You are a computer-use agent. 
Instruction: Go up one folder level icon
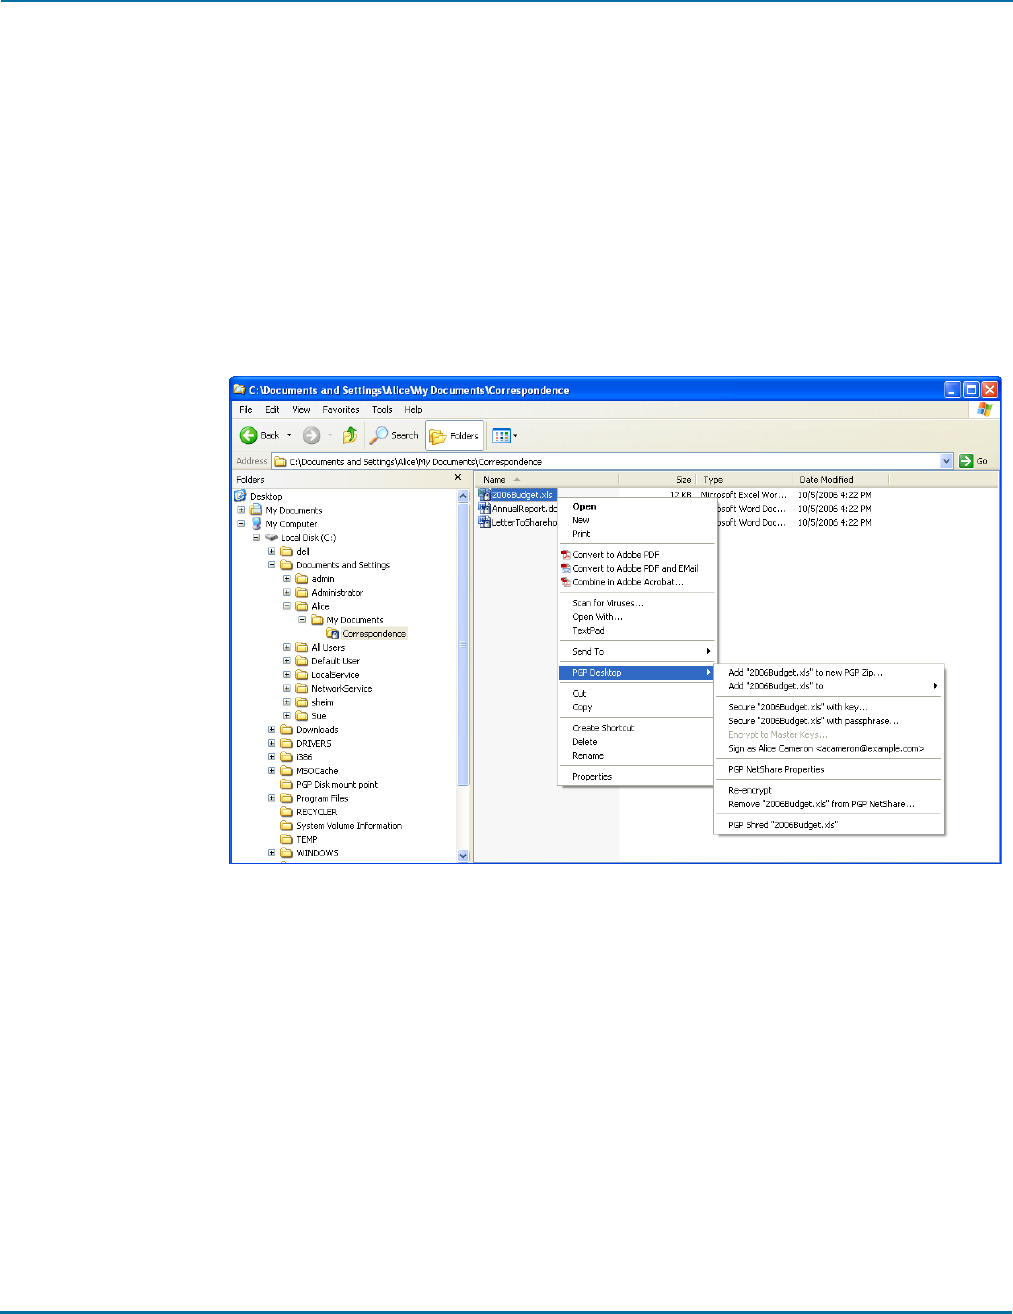(350, 435)
